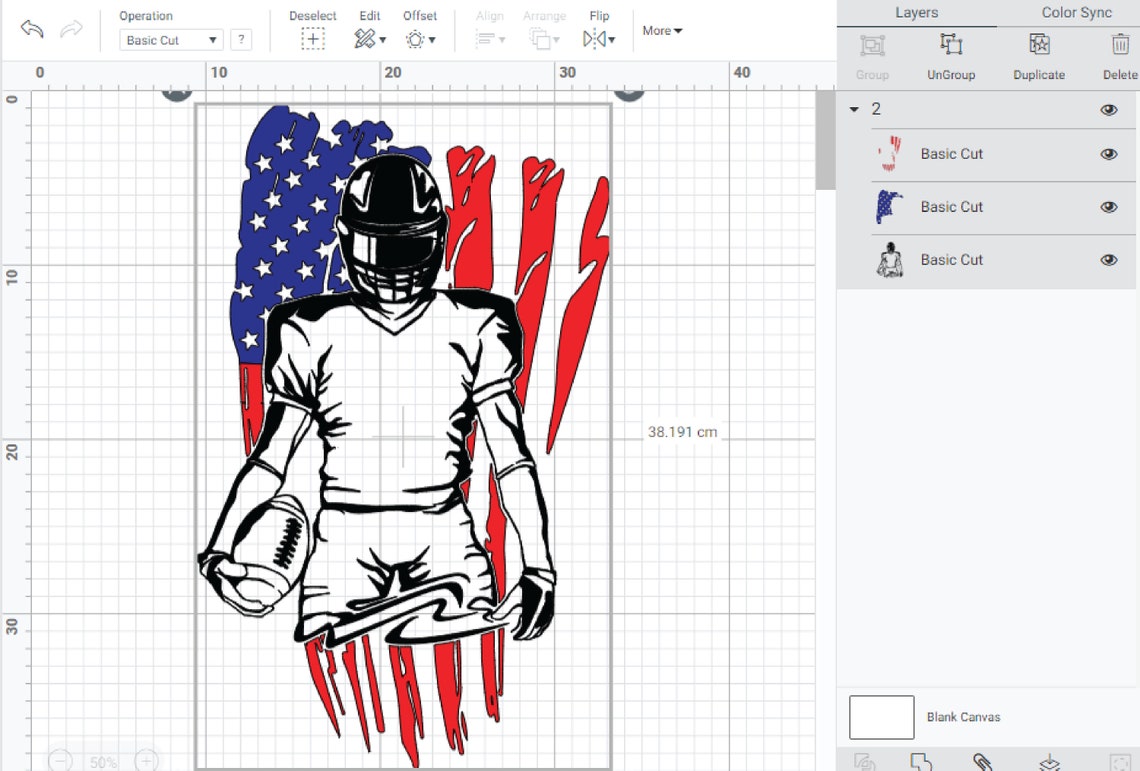Open the Operation dropdown showing Basic Cut
The width and height of the screenshot is (1140, 771).
[x=170, y=39]
